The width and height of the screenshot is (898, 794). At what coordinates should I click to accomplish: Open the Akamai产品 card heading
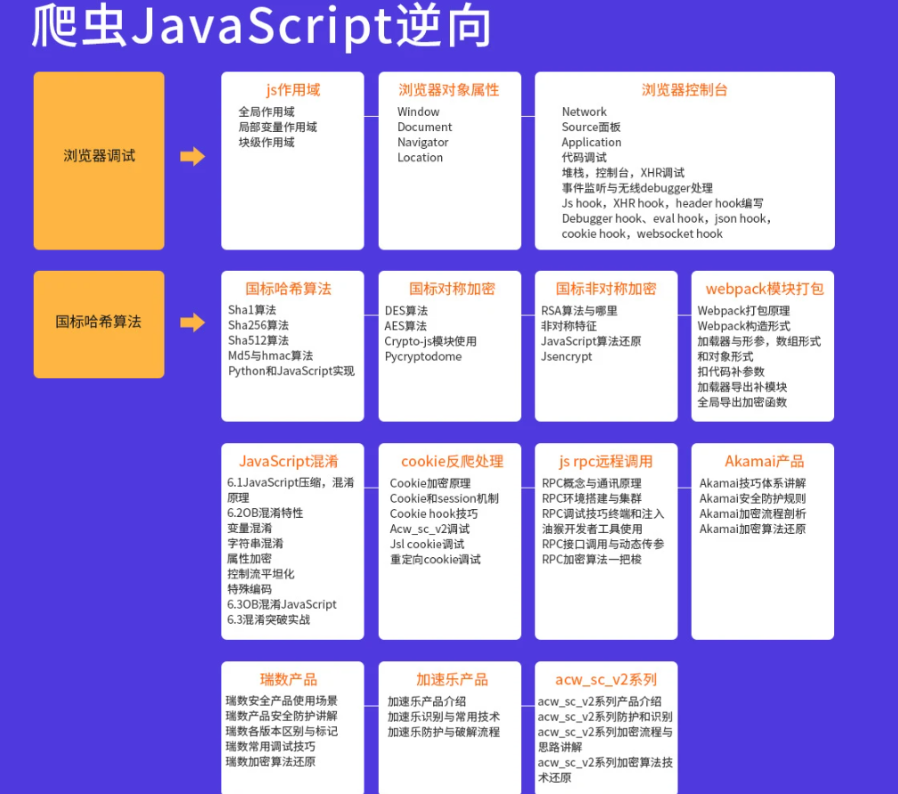coord(764,462)
